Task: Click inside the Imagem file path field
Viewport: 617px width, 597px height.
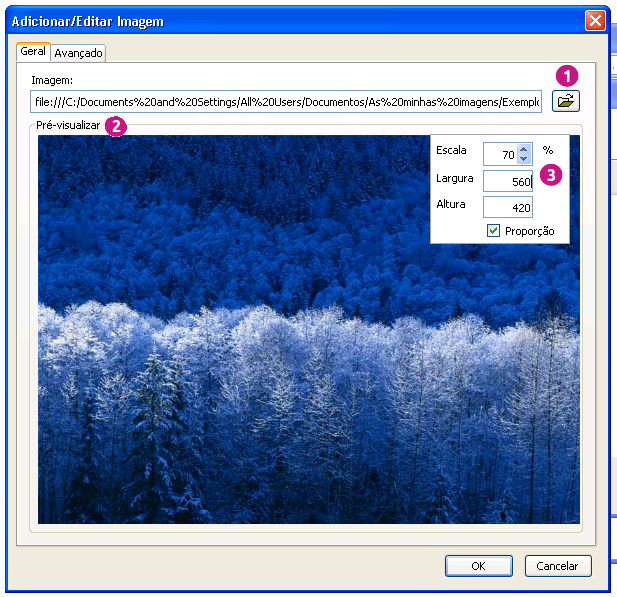Action: pyautogui.click(x=285, y=102)
